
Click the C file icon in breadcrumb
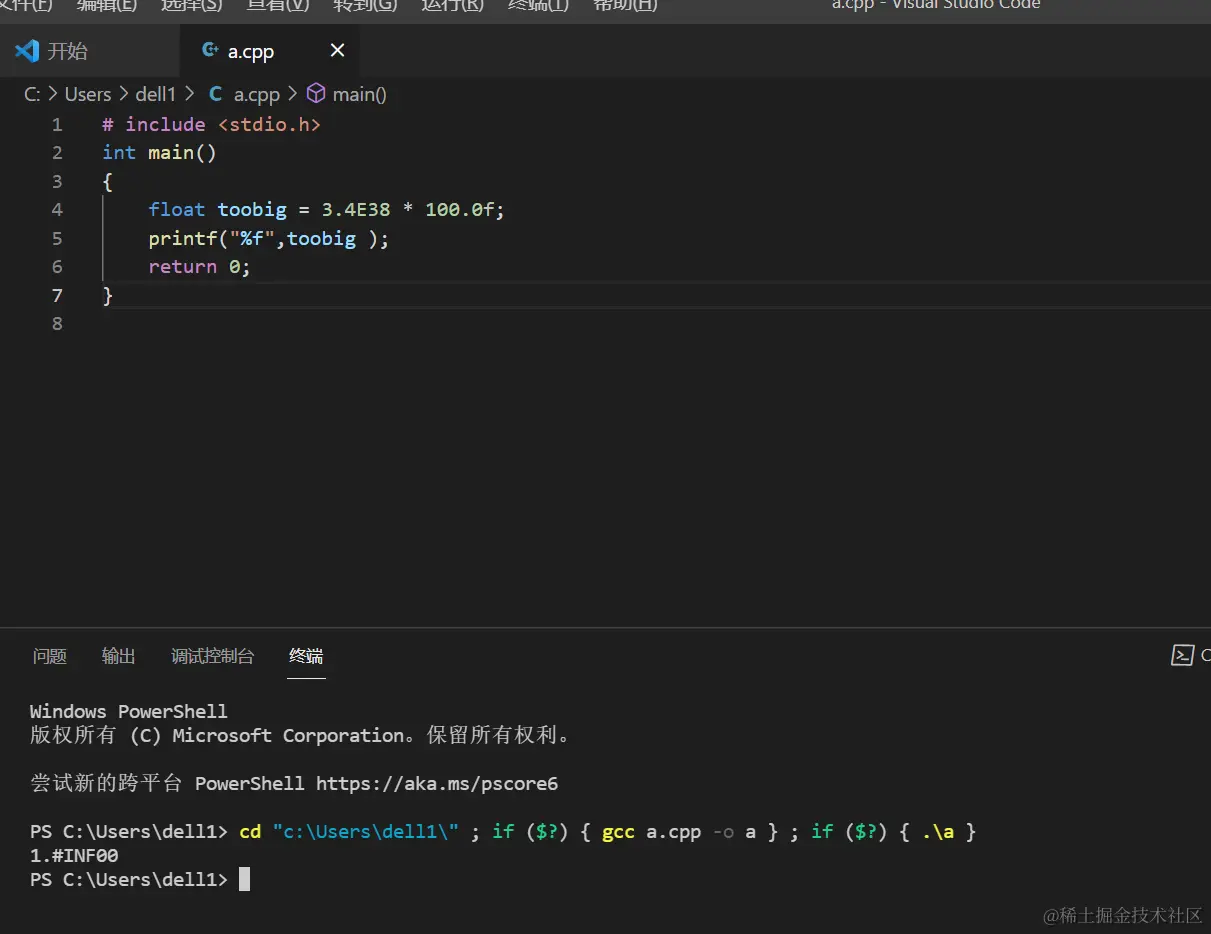point(215,94)
